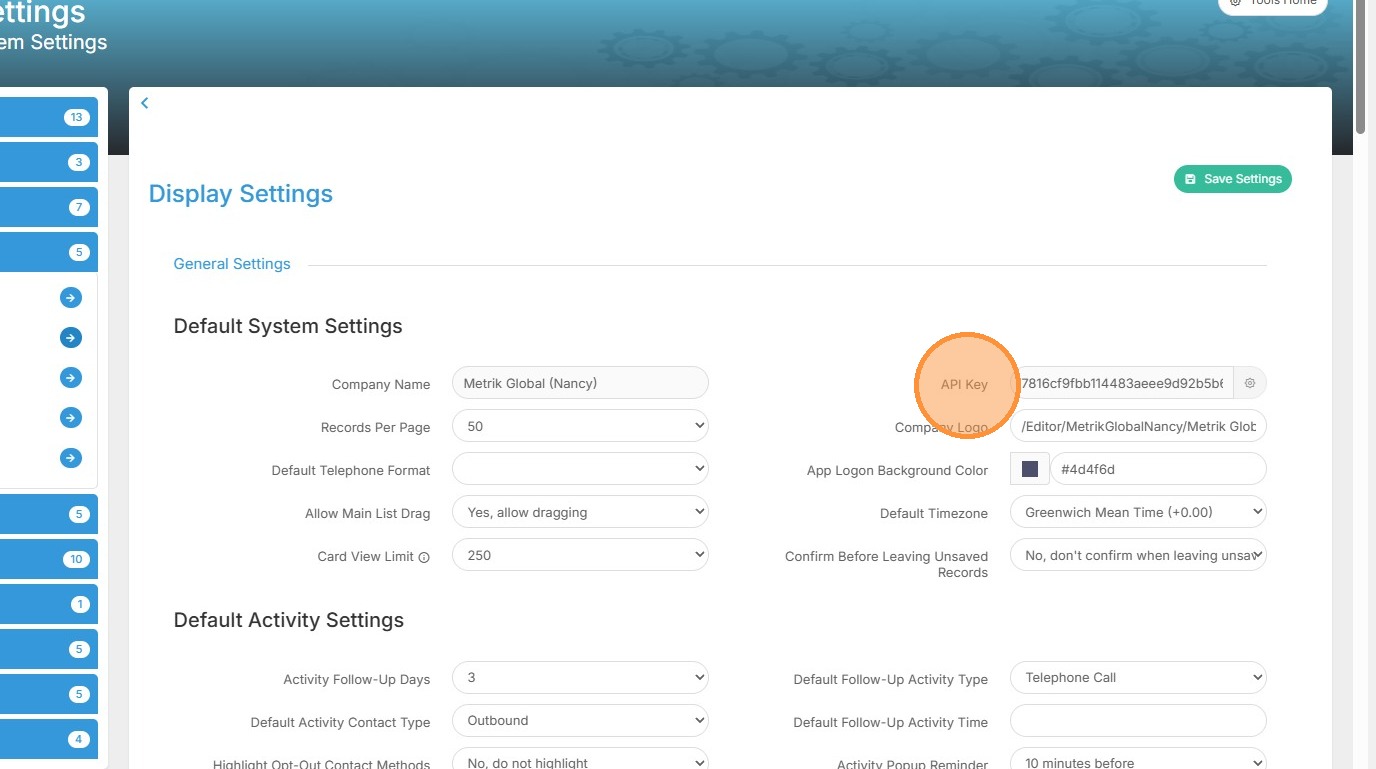
Task: Click the Card View Limit info icon
Action: 424,557
